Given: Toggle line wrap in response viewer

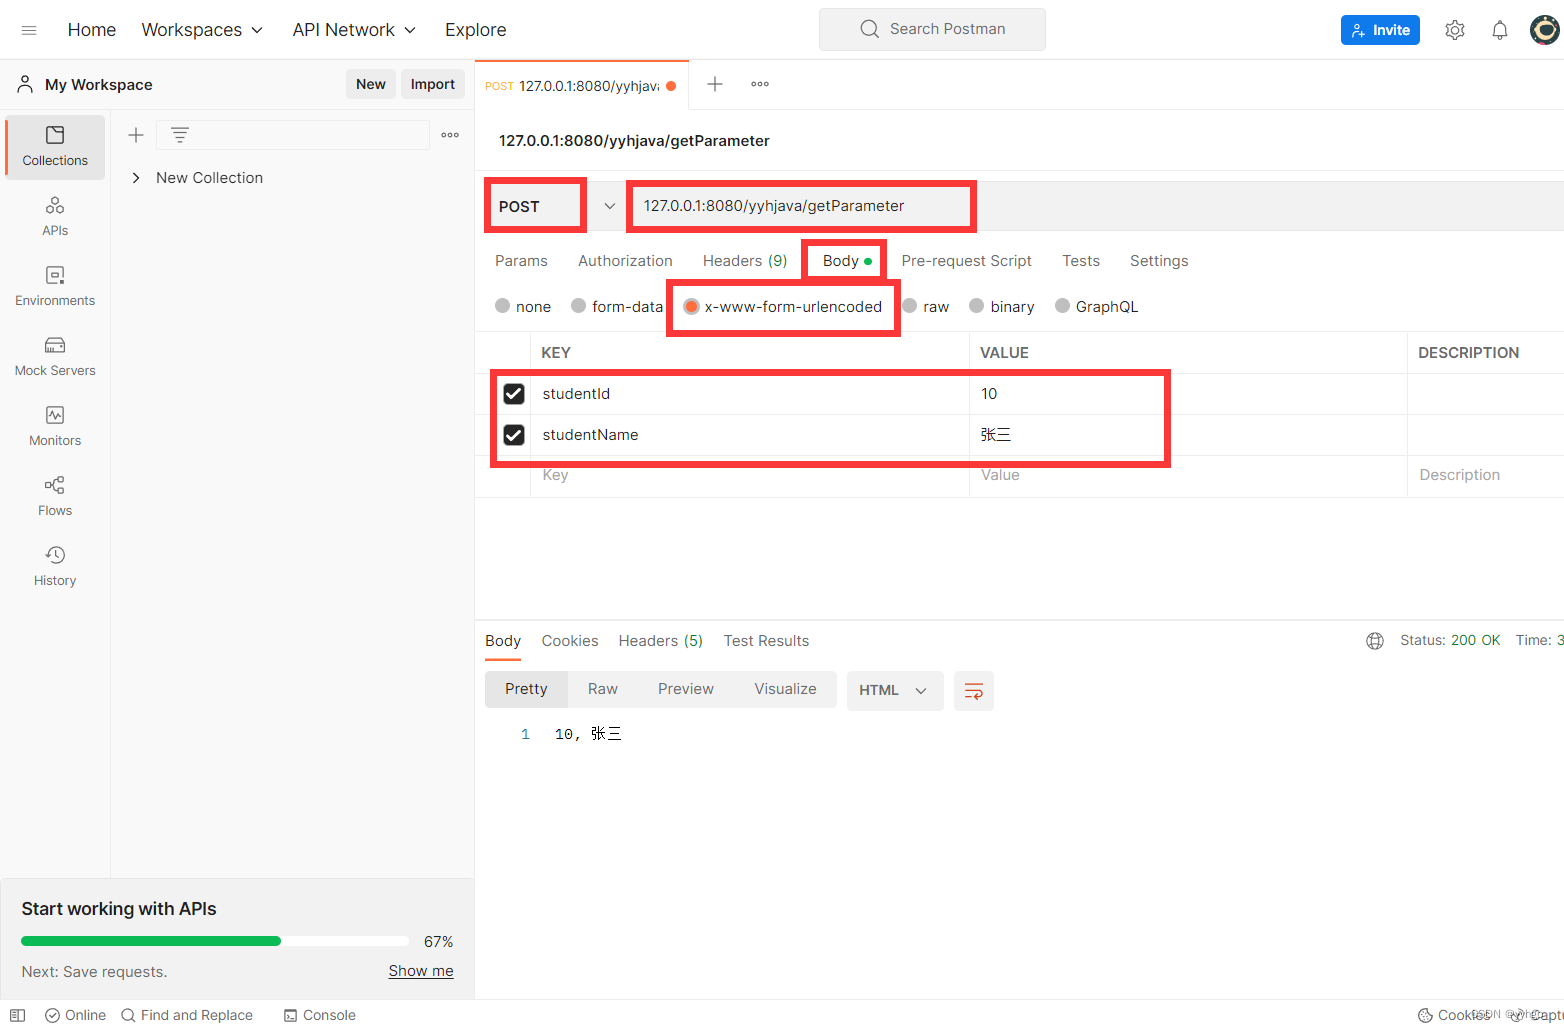Looking at the screenshot, I should [x=974, y=691].
